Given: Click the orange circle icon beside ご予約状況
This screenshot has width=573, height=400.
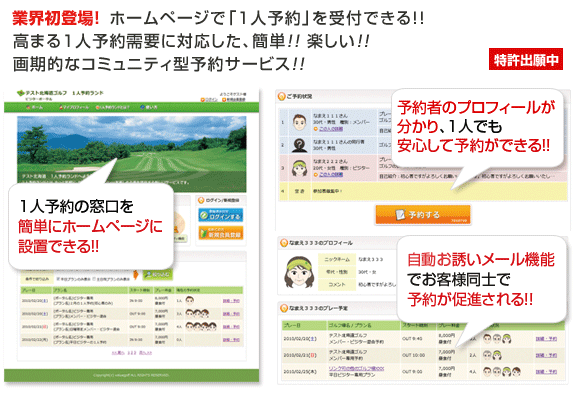Looking at the screenshot, I should point(281,96).
